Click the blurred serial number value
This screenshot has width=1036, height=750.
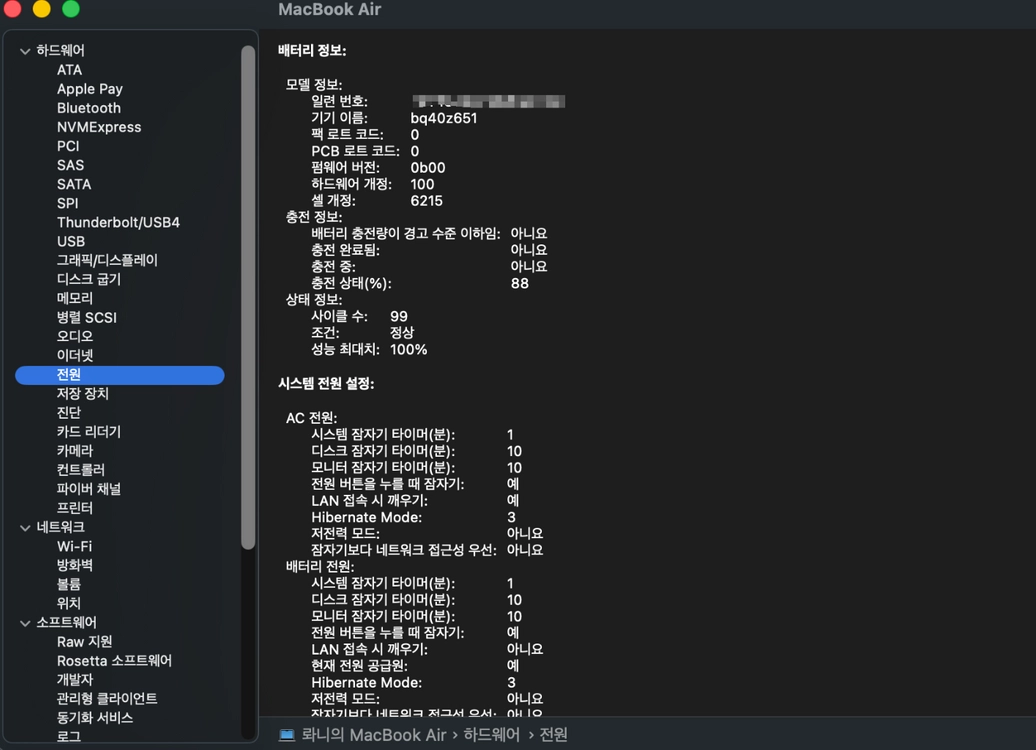[x=488, y=102]
